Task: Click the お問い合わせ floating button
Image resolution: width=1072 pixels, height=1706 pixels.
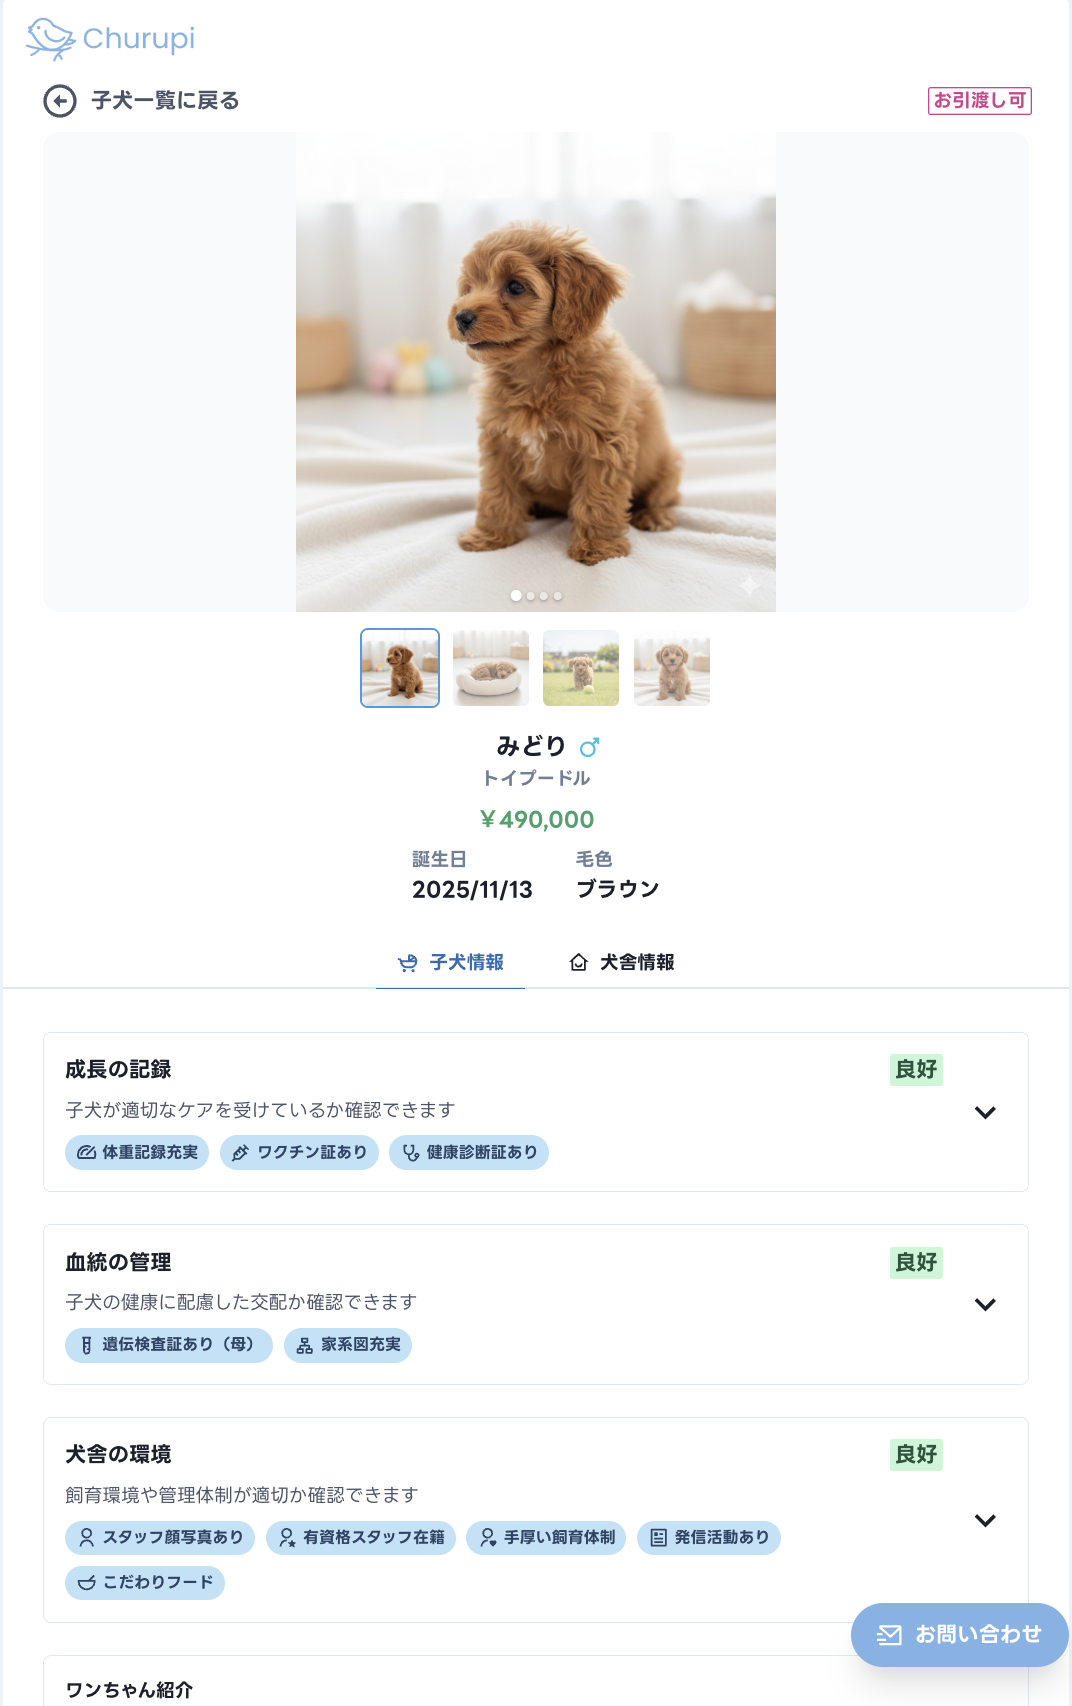Action: 959,1634
